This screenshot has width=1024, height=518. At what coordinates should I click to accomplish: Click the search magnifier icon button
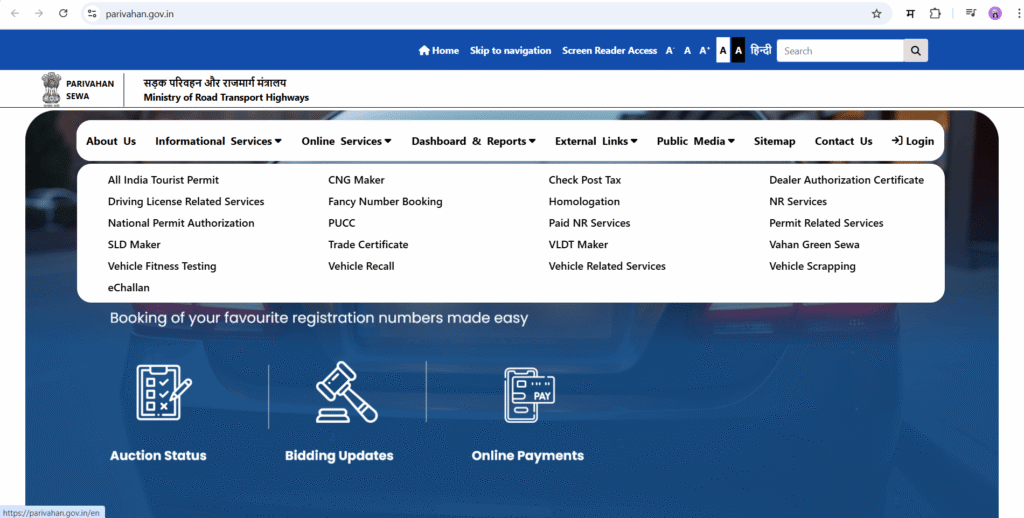pos(915,51)
